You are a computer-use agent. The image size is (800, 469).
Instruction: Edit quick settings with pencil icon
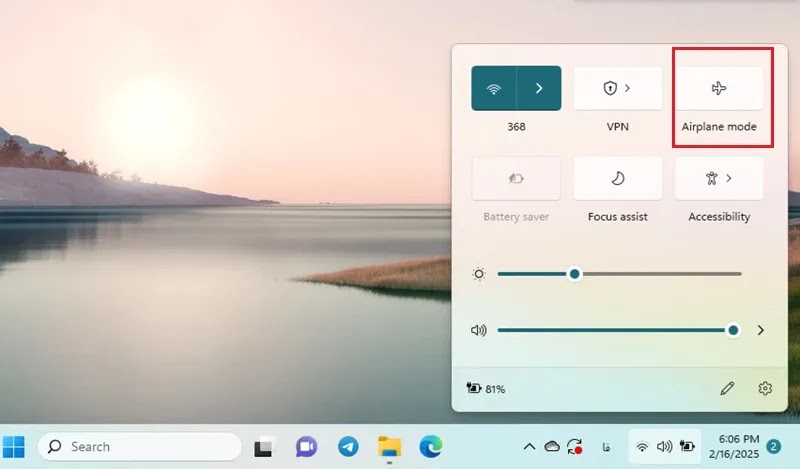click(x=727, y=388)
